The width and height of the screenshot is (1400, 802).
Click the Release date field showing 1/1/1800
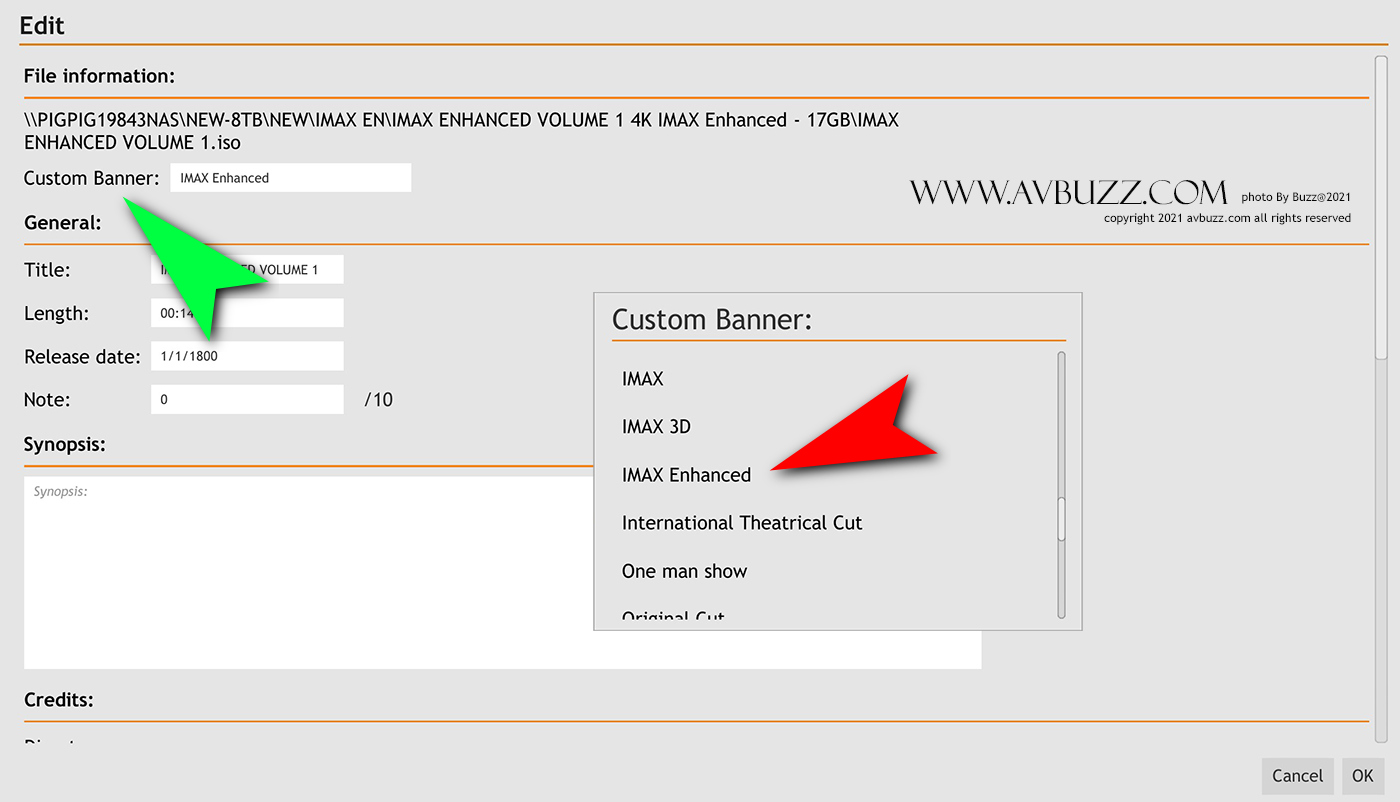(247, 356)
